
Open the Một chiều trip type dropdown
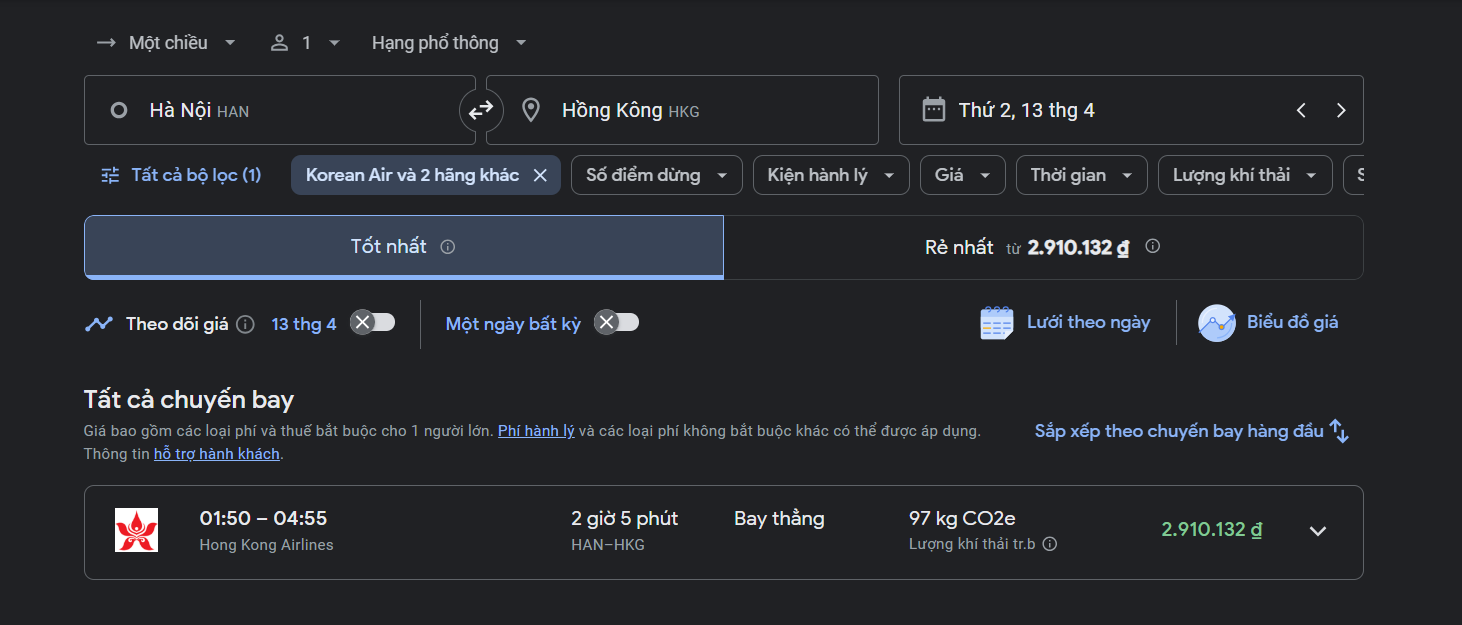click(166, 43)
